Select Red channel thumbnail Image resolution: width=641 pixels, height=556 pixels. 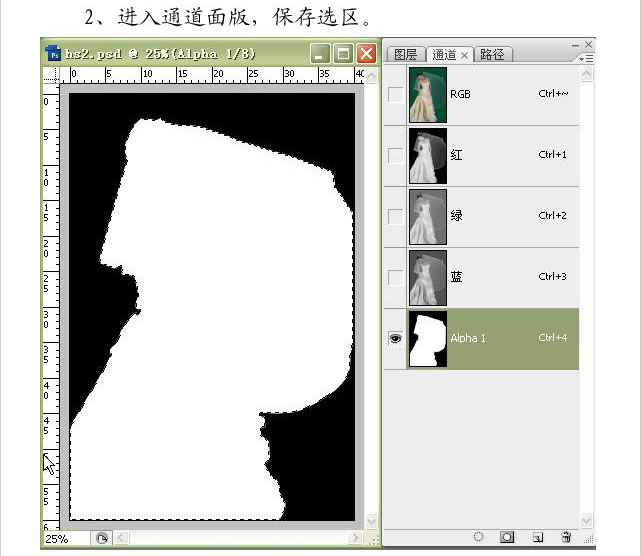pyautogui.click(x=428, y=156)
